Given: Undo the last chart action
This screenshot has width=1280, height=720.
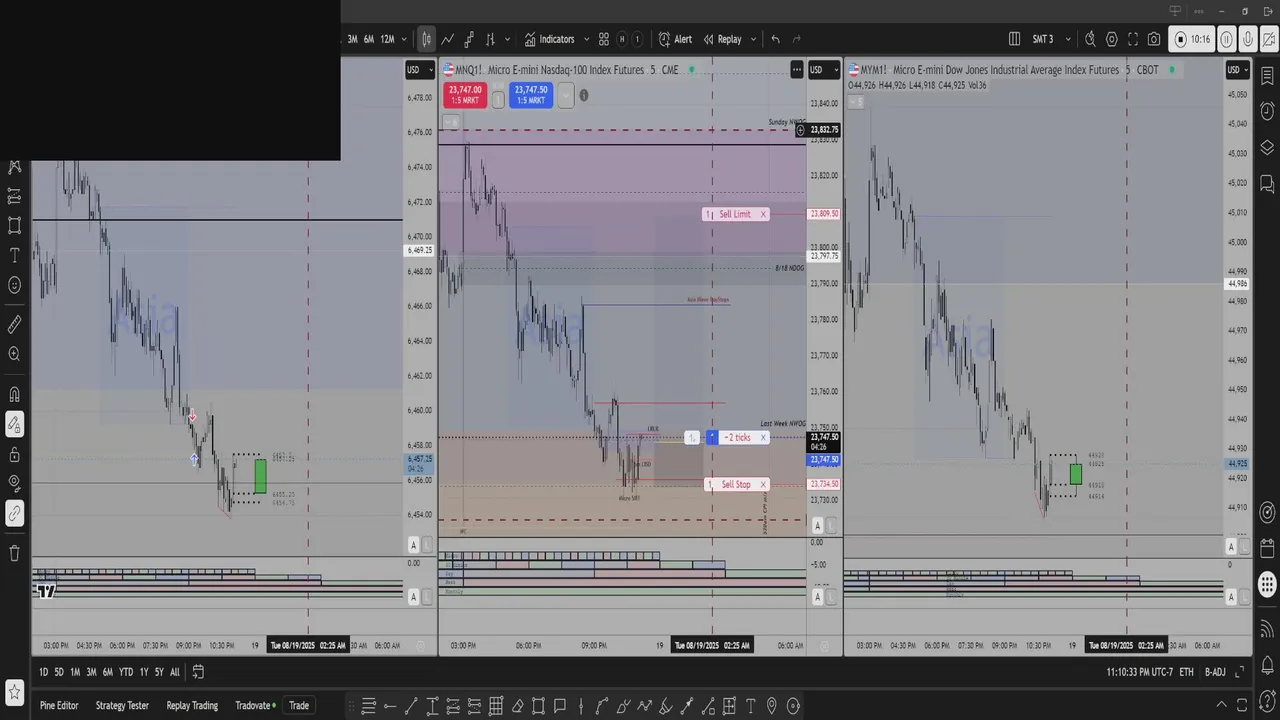Looking at the screenshot, I should (775, 39).
